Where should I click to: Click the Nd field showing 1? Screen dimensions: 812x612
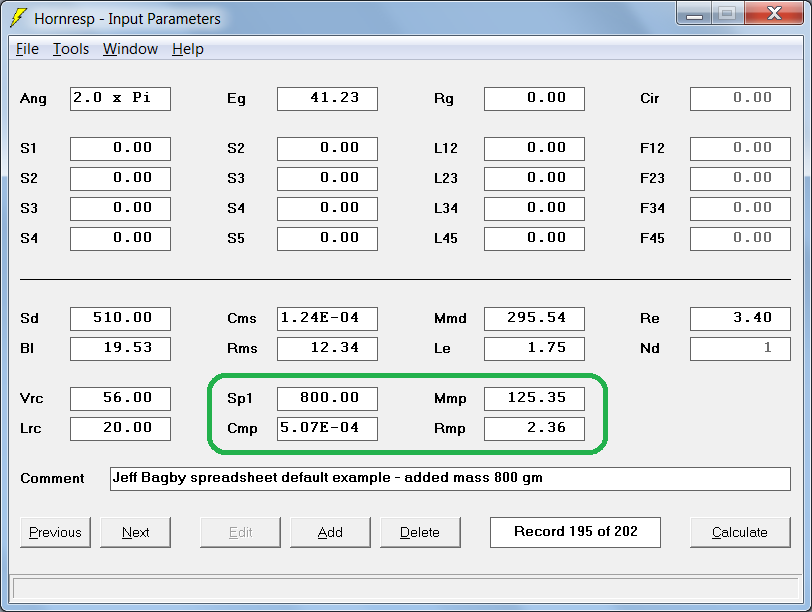[x=741, y=348]
